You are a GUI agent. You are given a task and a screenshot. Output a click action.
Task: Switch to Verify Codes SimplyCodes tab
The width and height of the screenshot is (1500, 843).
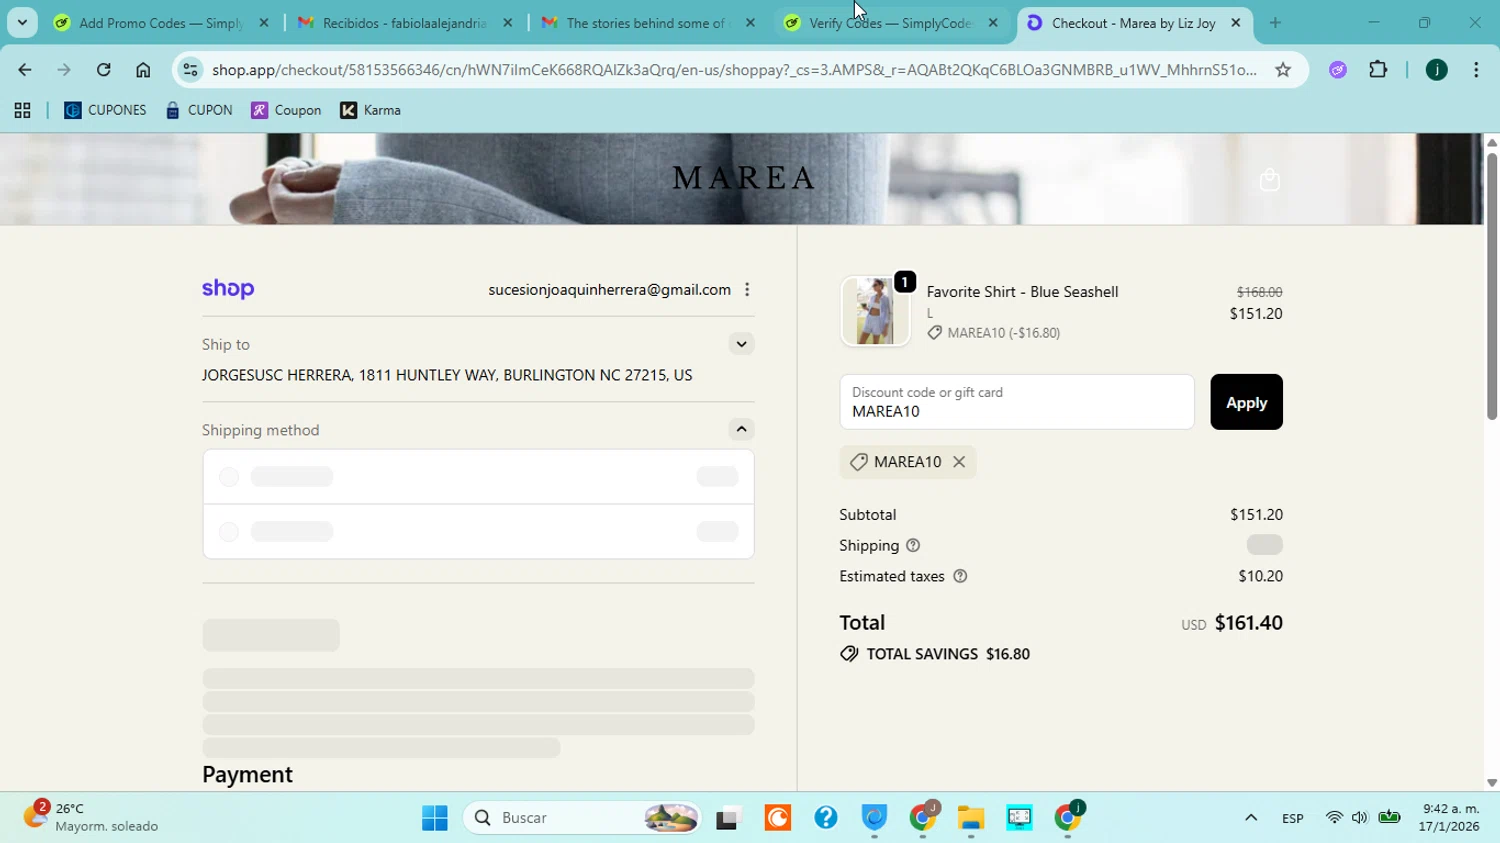tap(890, 23)
